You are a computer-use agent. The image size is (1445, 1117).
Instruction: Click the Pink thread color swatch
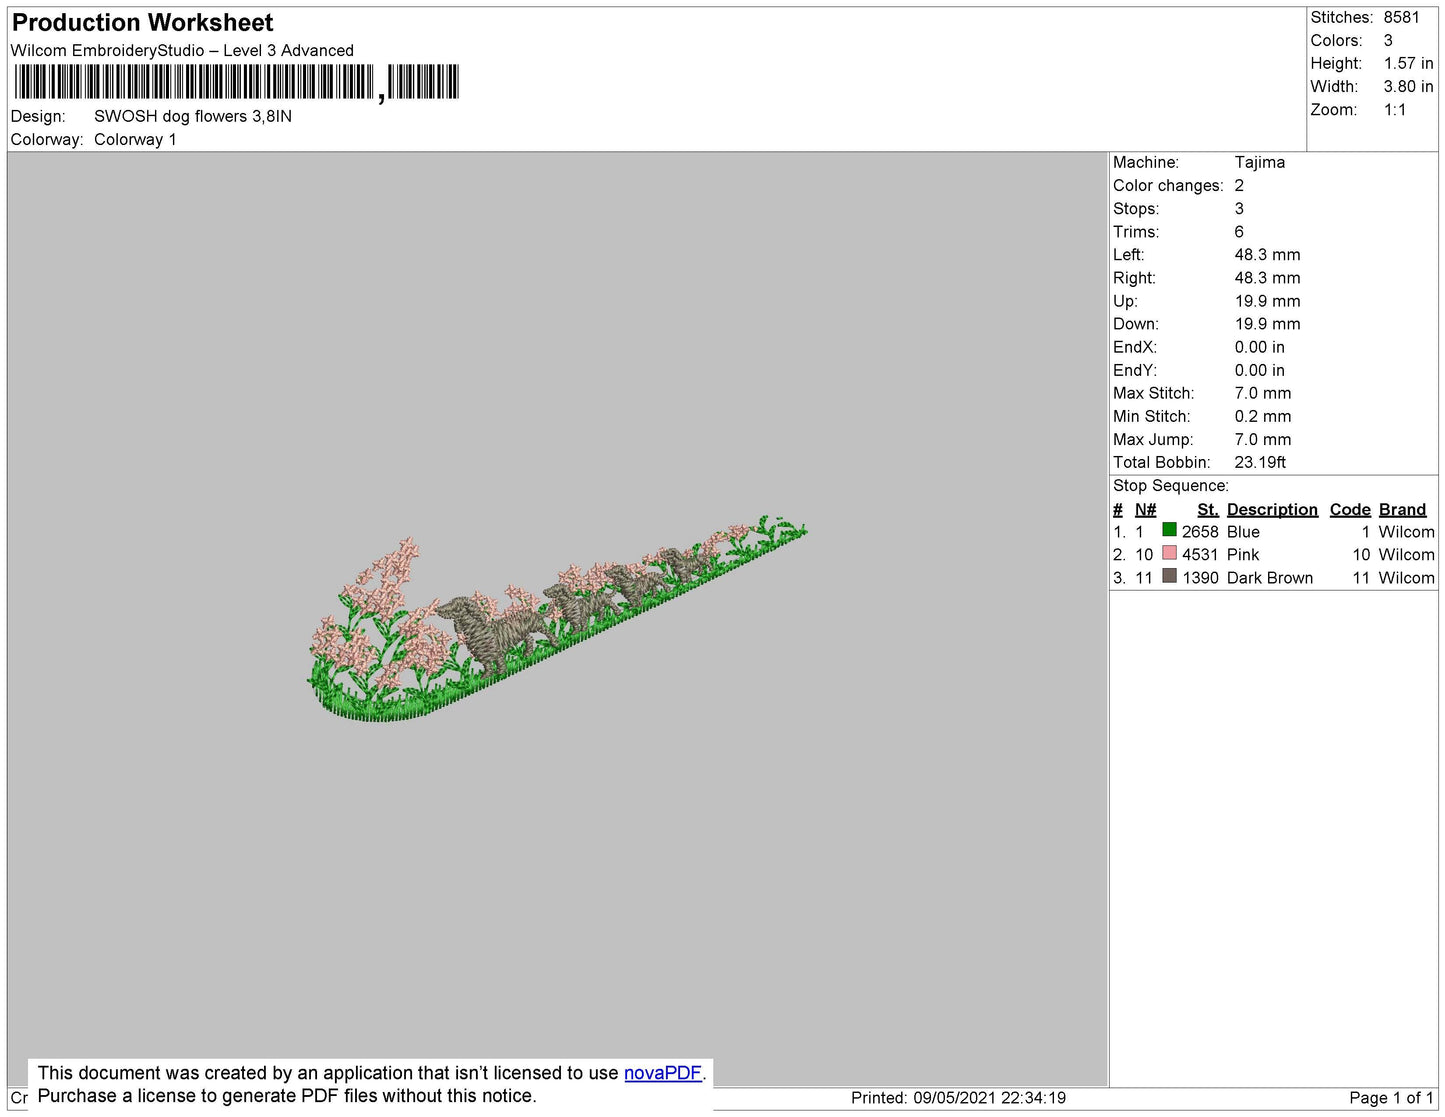coord(1169,553)
